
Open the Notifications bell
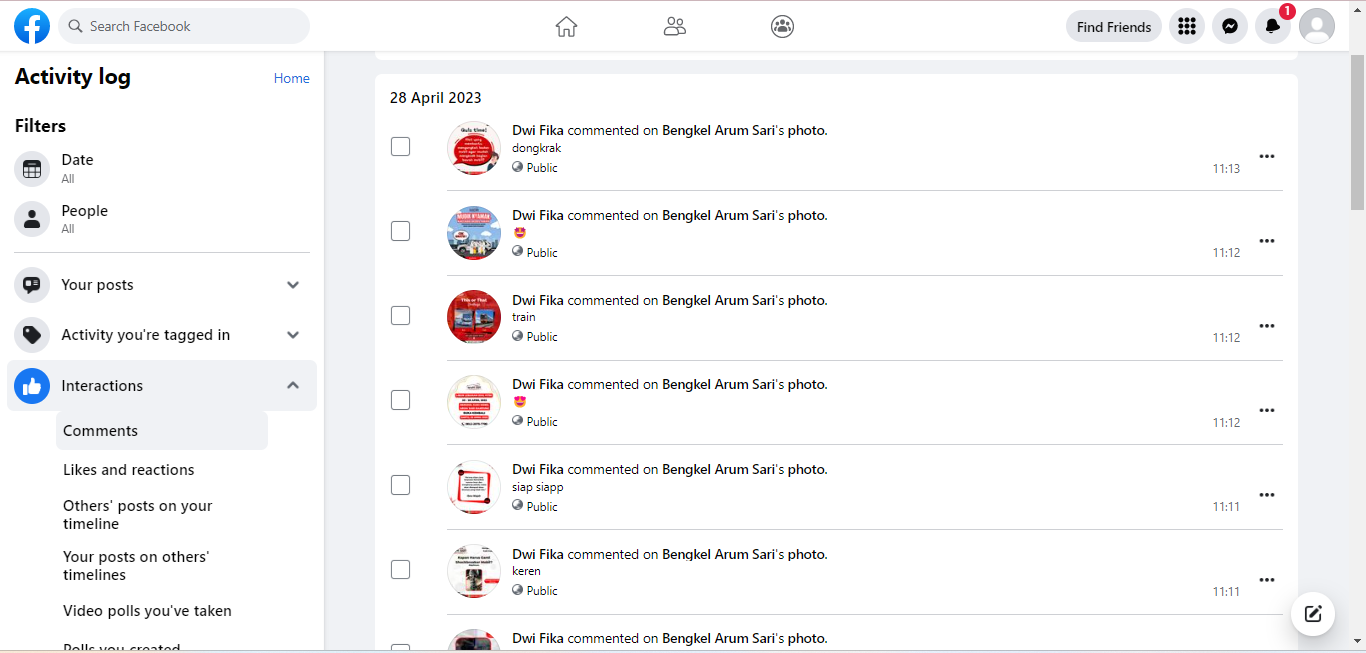1272,27
